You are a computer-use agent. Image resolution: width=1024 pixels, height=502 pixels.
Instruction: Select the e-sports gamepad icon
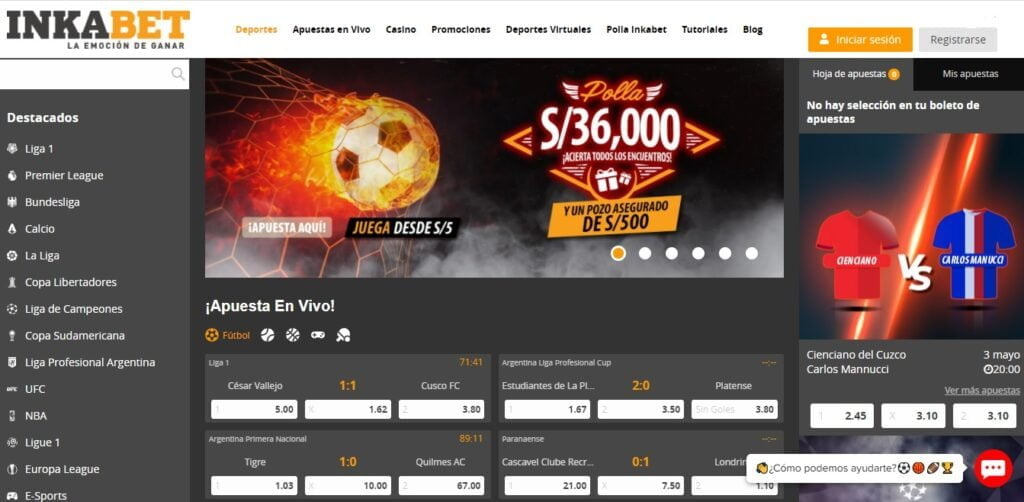(318, 335)
